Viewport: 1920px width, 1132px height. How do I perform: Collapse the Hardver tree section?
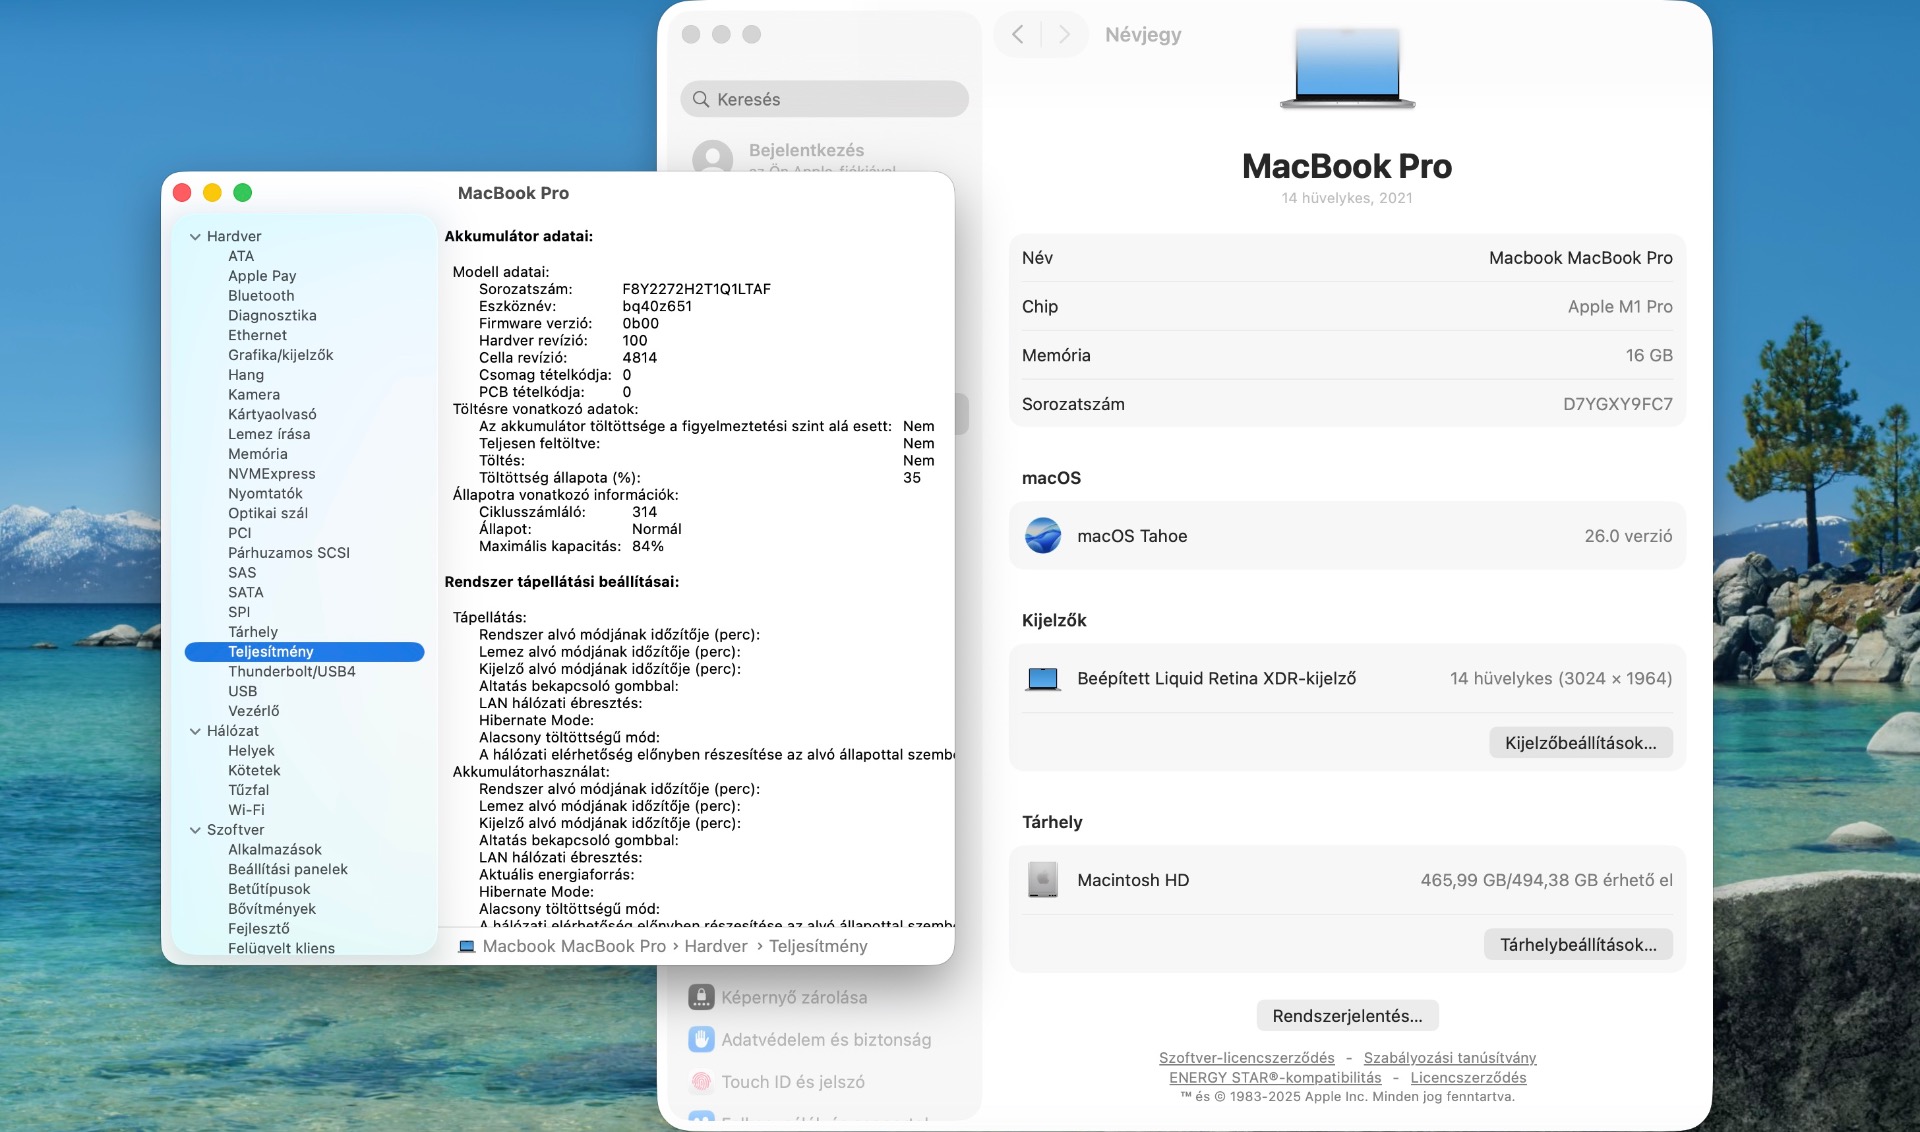[x=195, y=237]
